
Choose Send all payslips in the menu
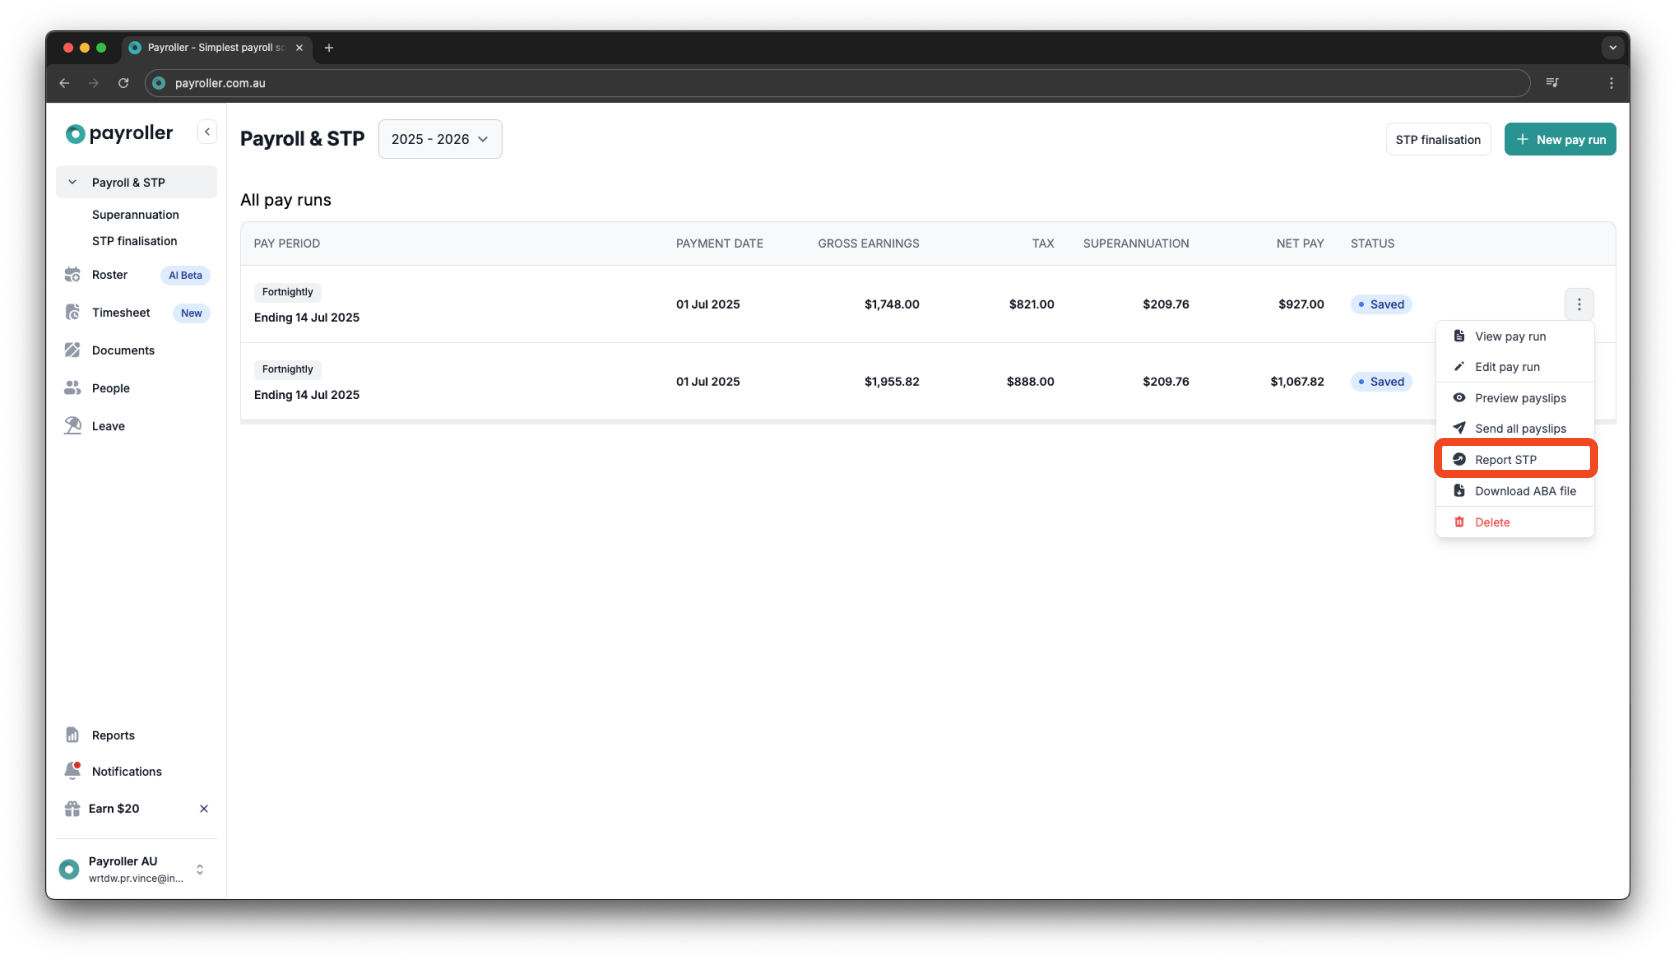tap(1515, 428)
